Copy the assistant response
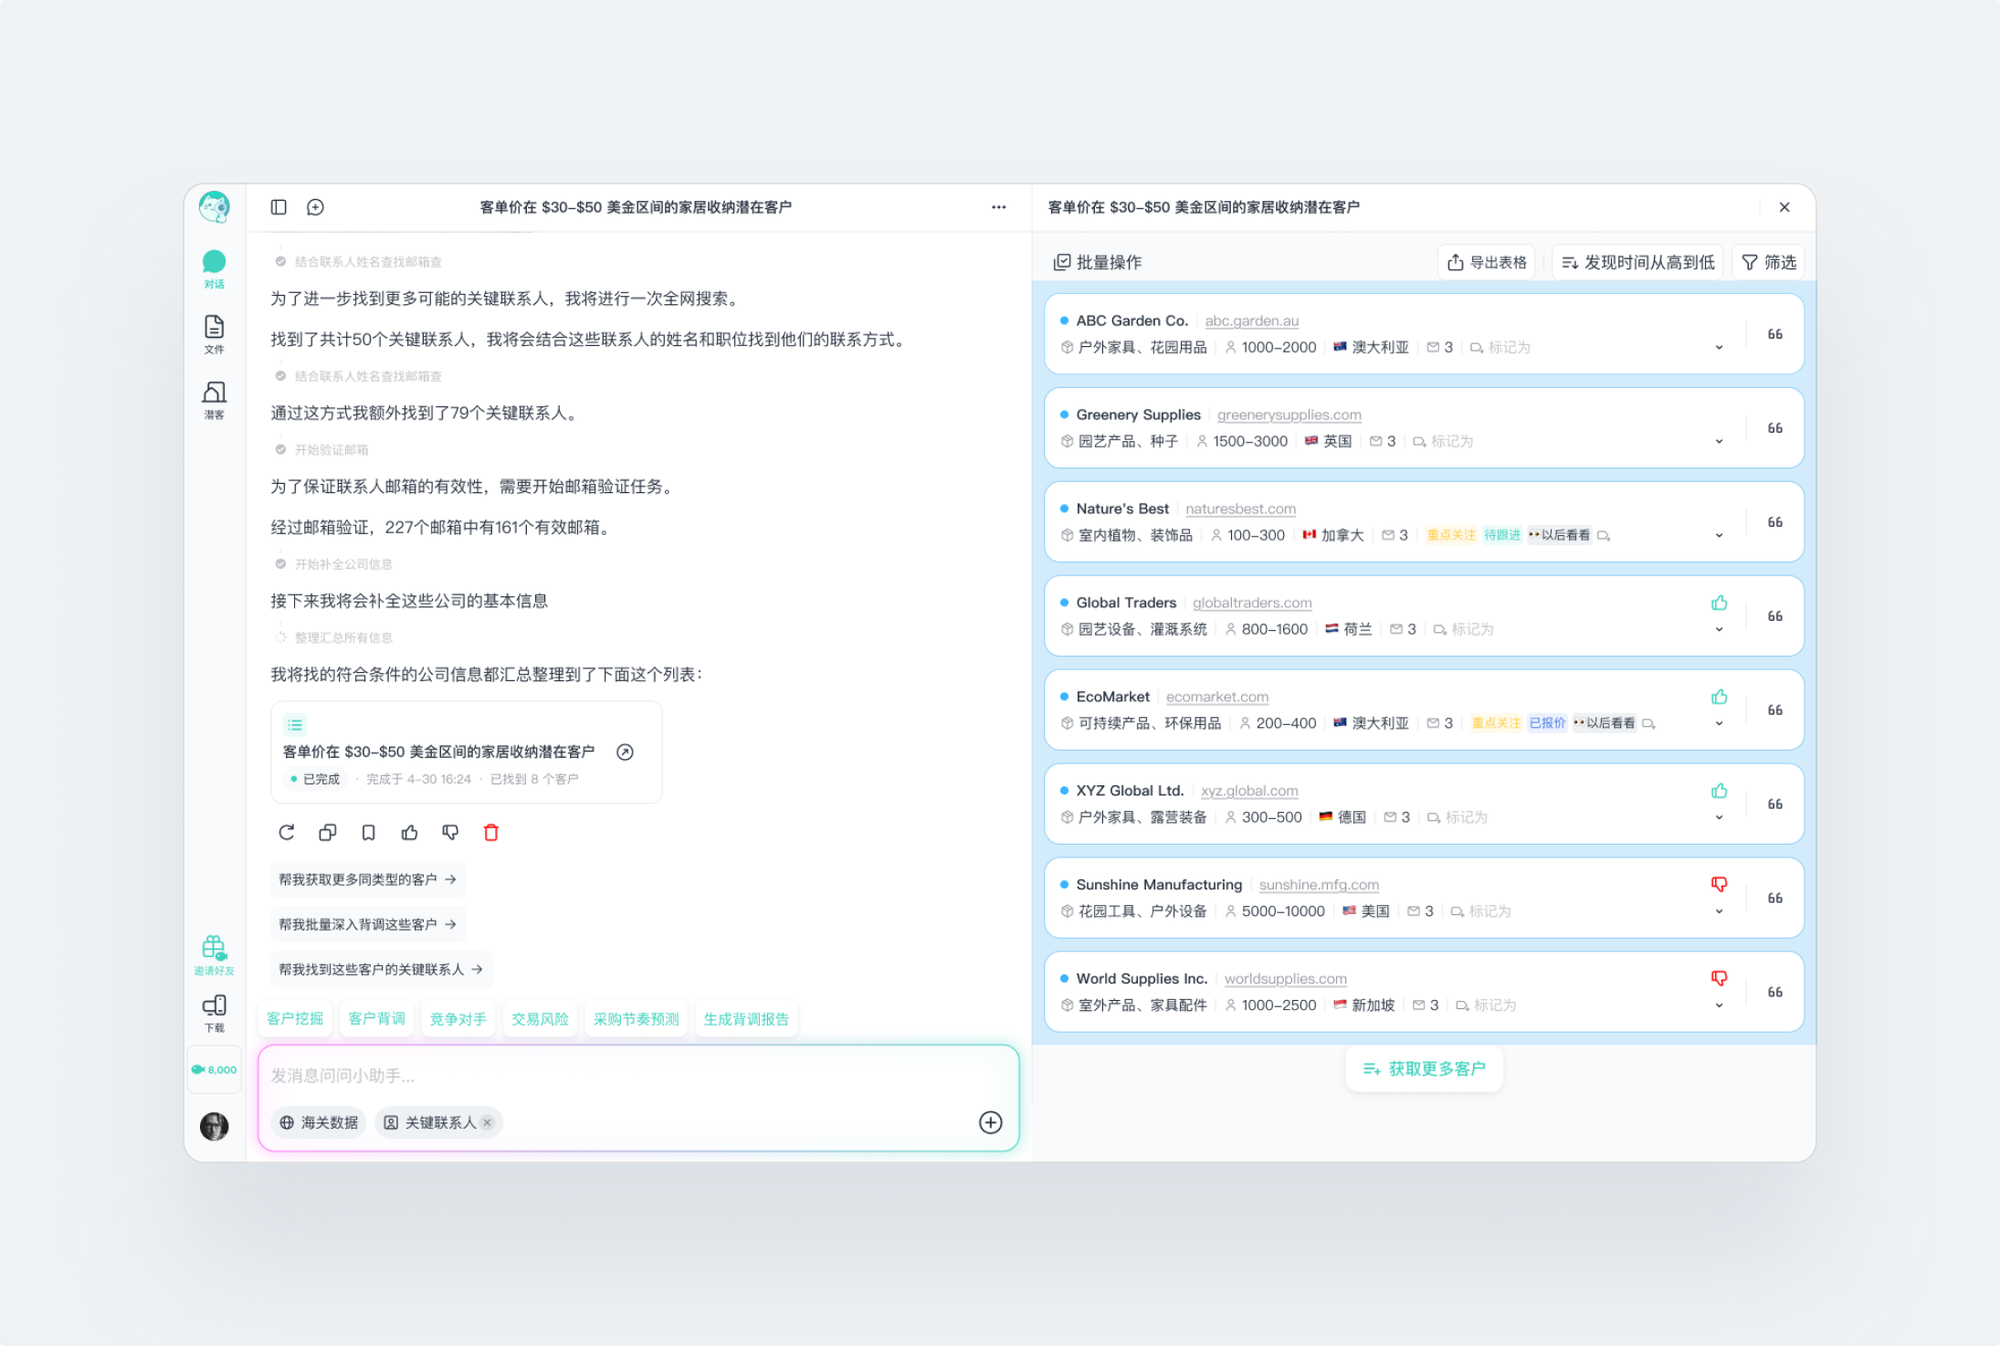Screen dimensions: 2000x1346 tap(327, 832)
